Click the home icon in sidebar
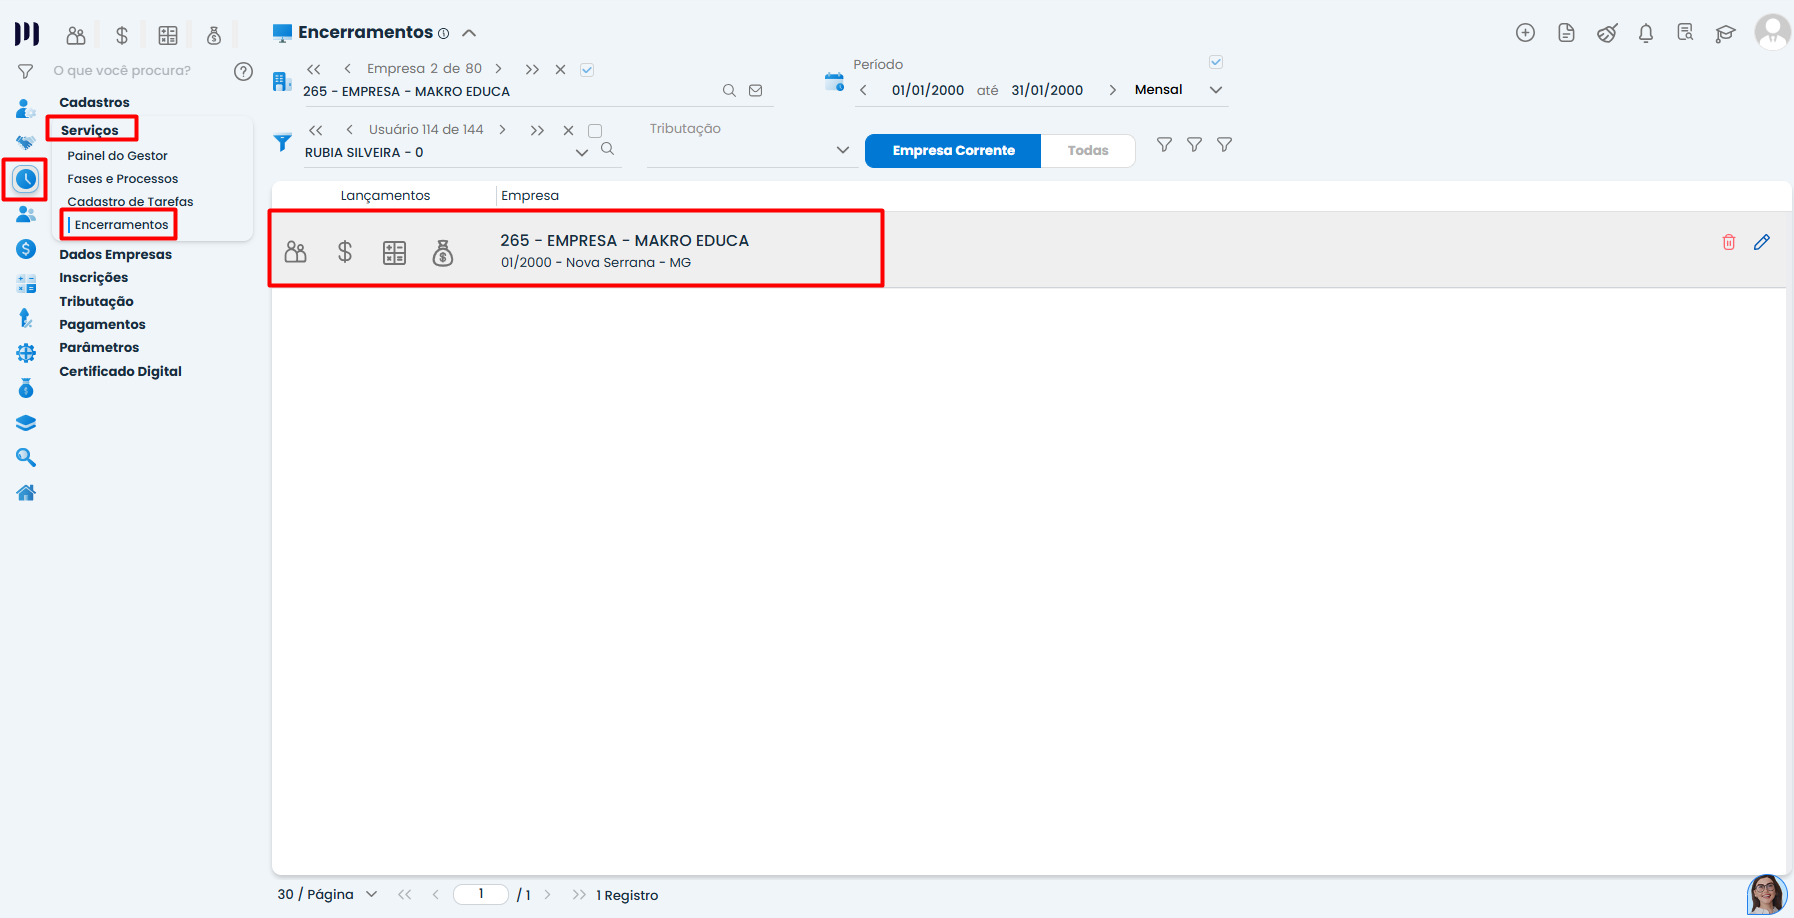The width and height of the screenshot is (1794, 918). point(26,492)
